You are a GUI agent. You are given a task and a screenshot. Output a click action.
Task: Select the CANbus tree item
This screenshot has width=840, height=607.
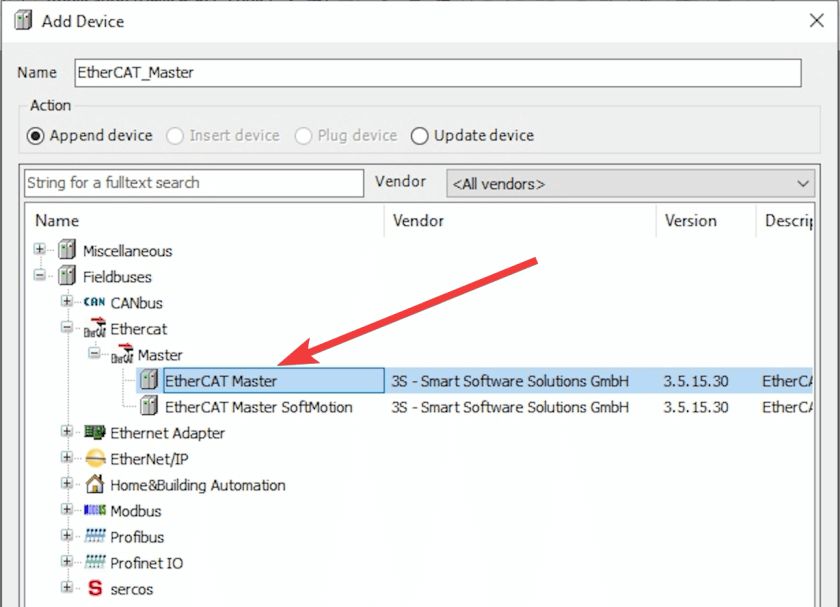pyautogui.click(x=137, y=303)
